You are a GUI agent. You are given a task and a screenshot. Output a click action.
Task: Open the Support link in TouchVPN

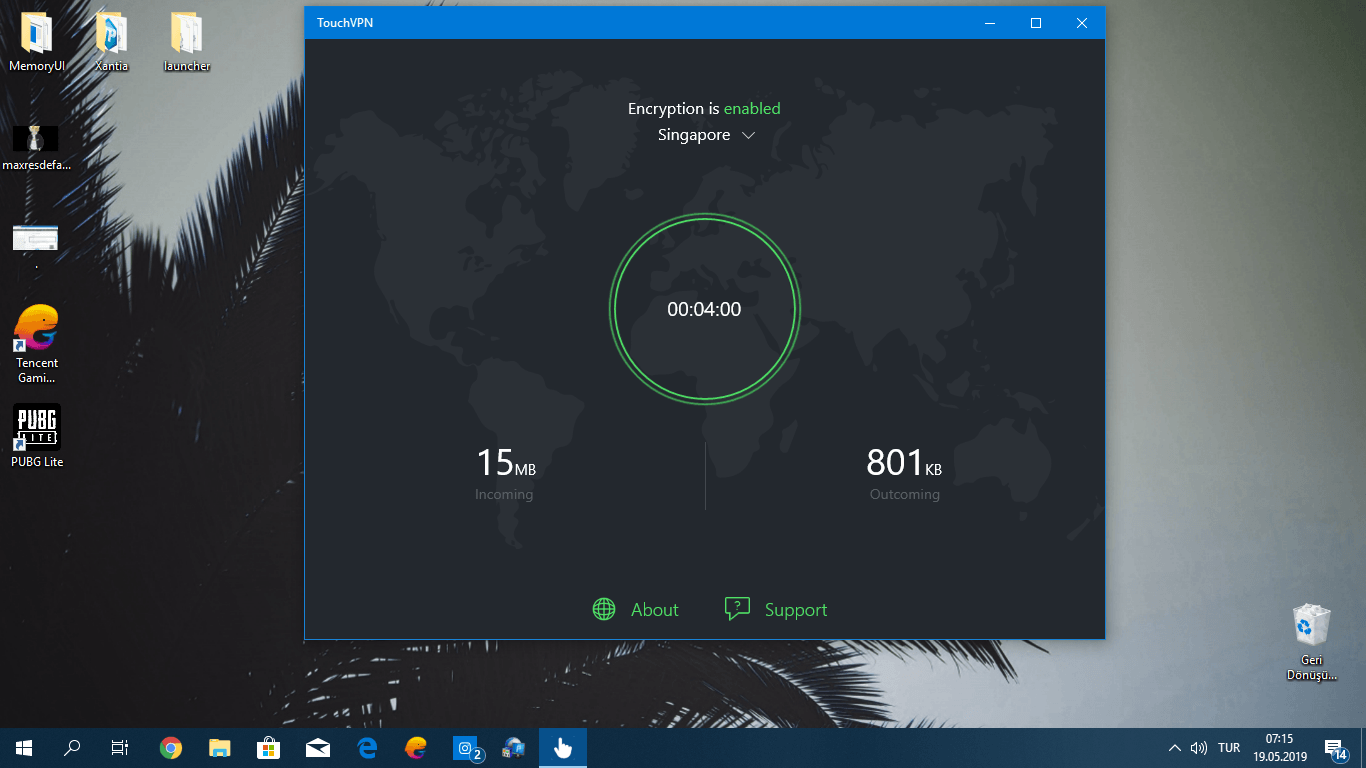tap(796, 610)
